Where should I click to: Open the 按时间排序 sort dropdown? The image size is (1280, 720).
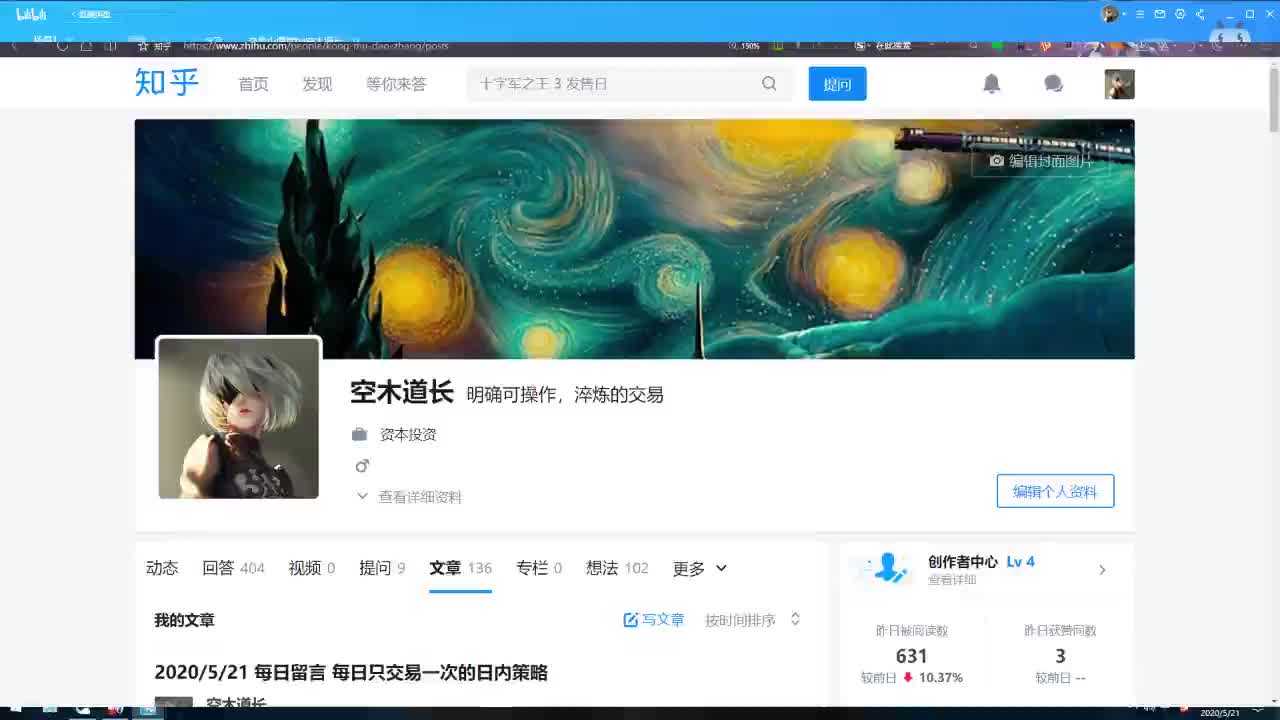click(x=752, y=620)
